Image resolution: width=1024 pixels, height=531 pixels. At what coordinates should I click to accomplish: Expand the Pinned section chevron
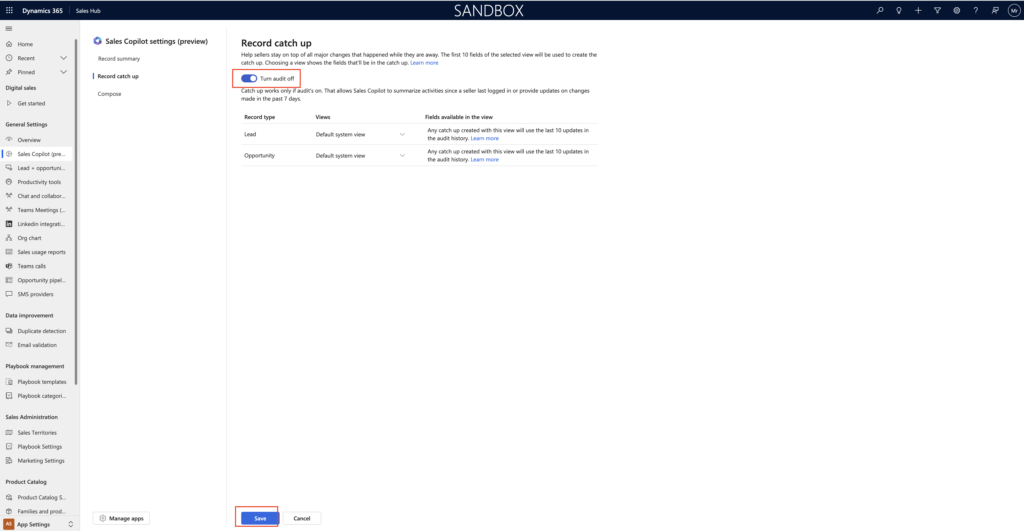point(63,72)
